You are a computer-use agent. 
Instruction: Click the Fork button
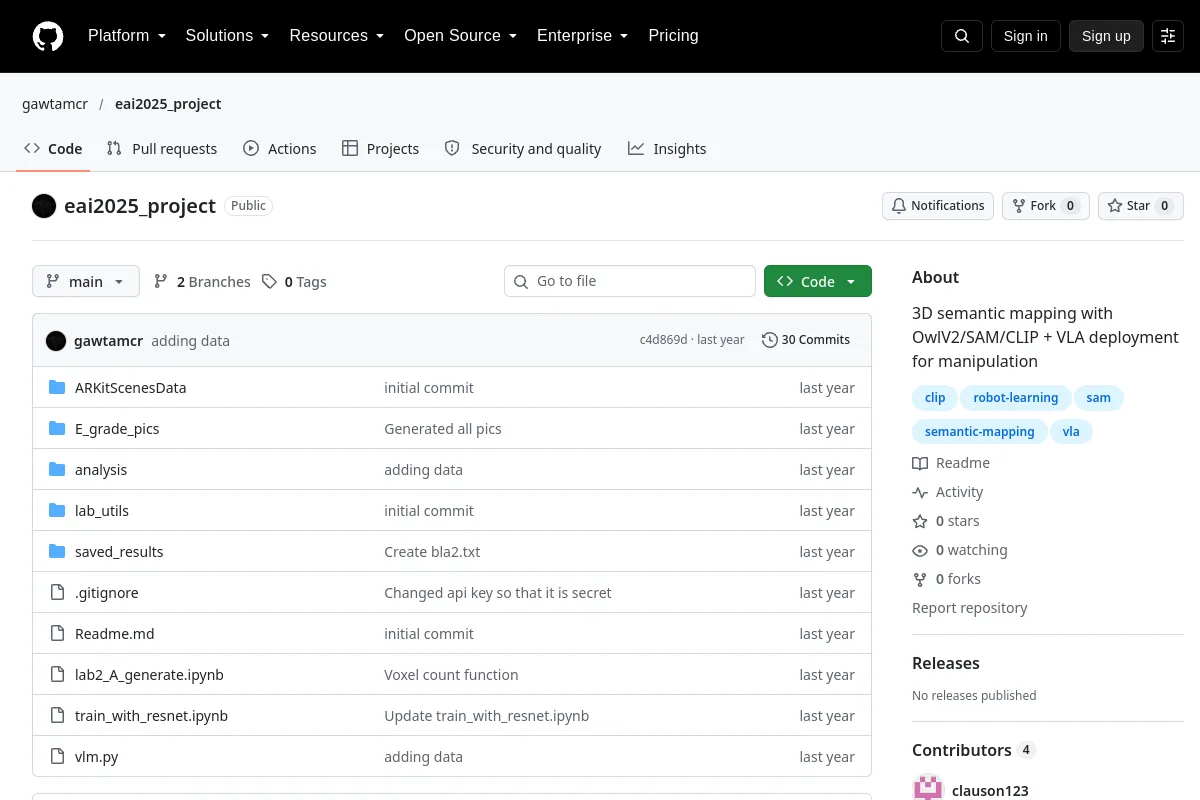[1046, 206]
